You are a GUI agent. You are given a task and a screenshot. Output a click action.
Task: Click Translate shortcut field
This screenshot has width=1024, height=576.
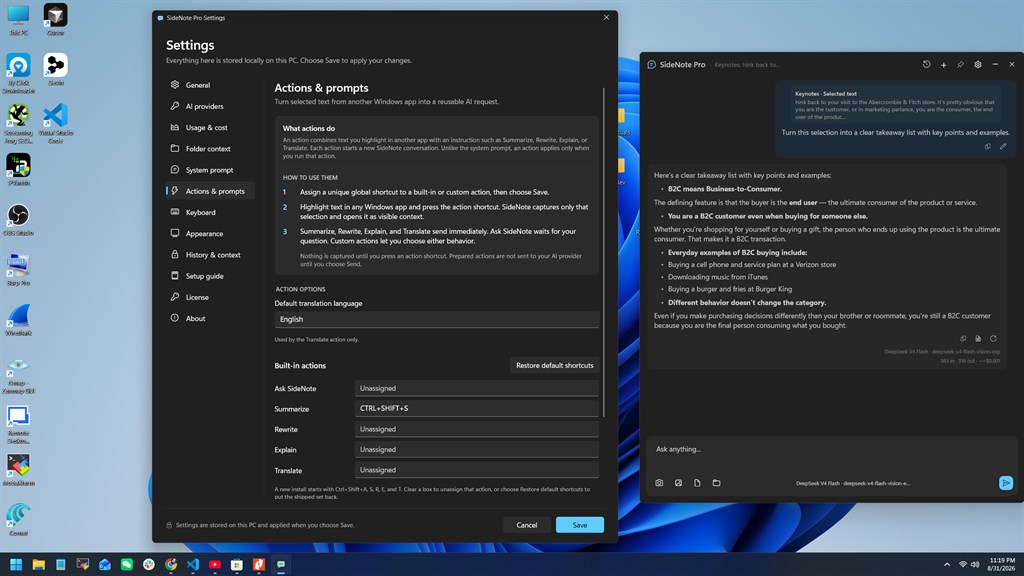[x=477, y=470]
